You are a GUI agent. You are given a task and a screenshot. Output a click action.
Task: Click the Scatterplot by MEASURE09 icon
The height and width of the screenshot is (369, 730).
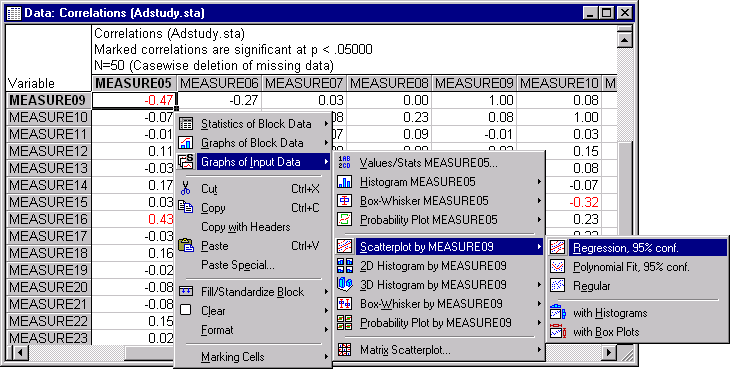[x=345, y=247]
